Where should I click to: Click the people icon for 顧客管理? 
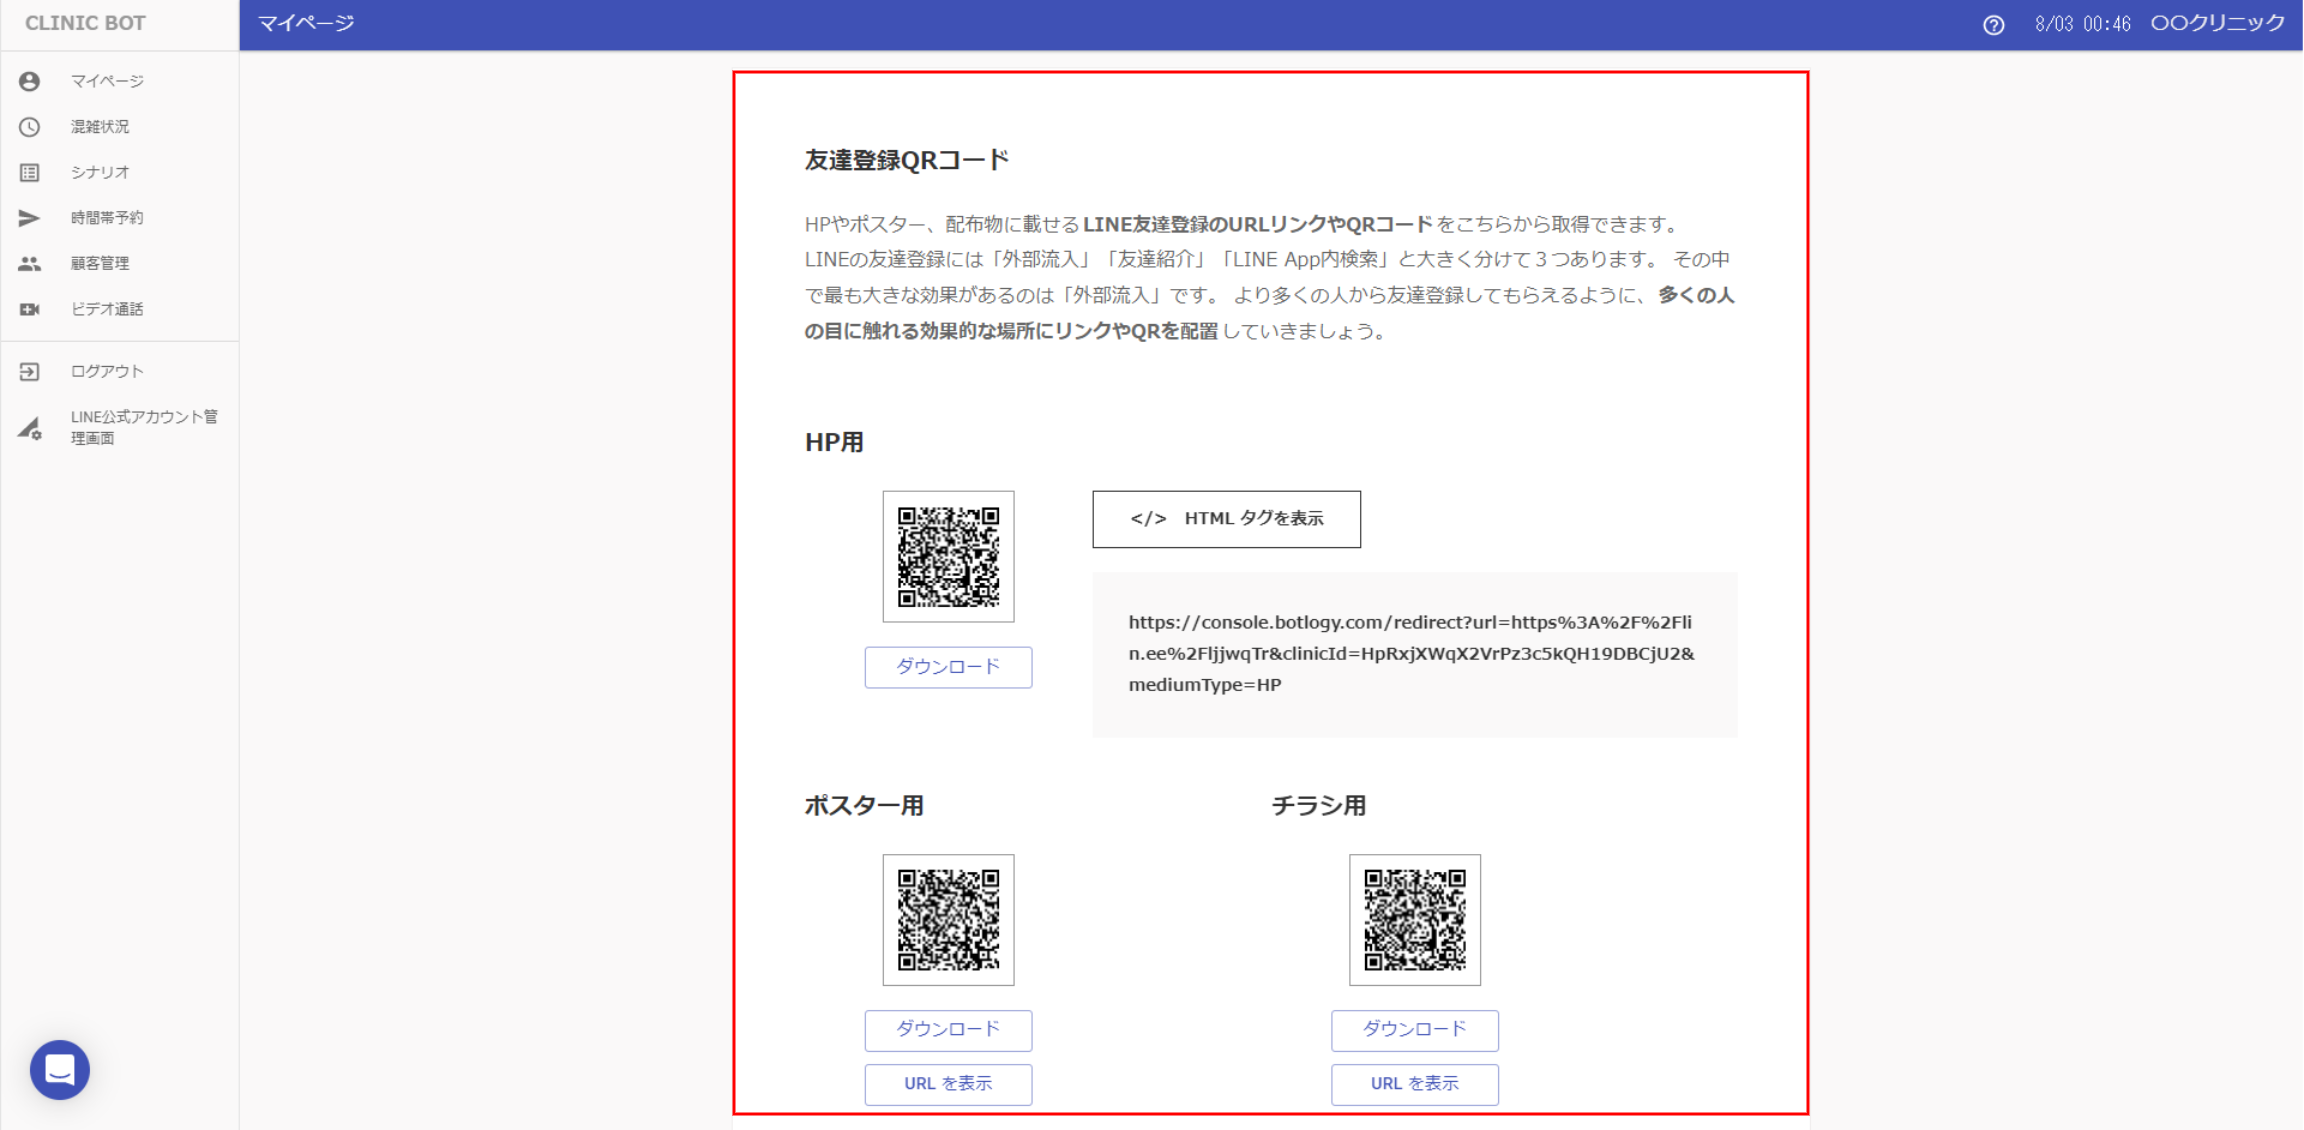click(29, 264)
